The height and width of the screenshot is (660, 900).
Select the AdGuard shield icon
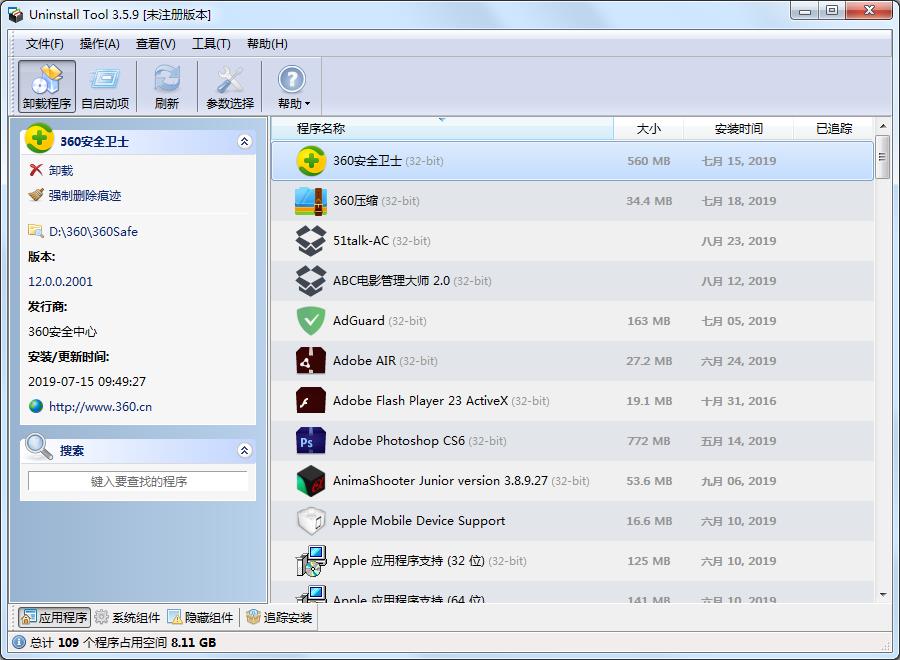[x=311, y=321]
